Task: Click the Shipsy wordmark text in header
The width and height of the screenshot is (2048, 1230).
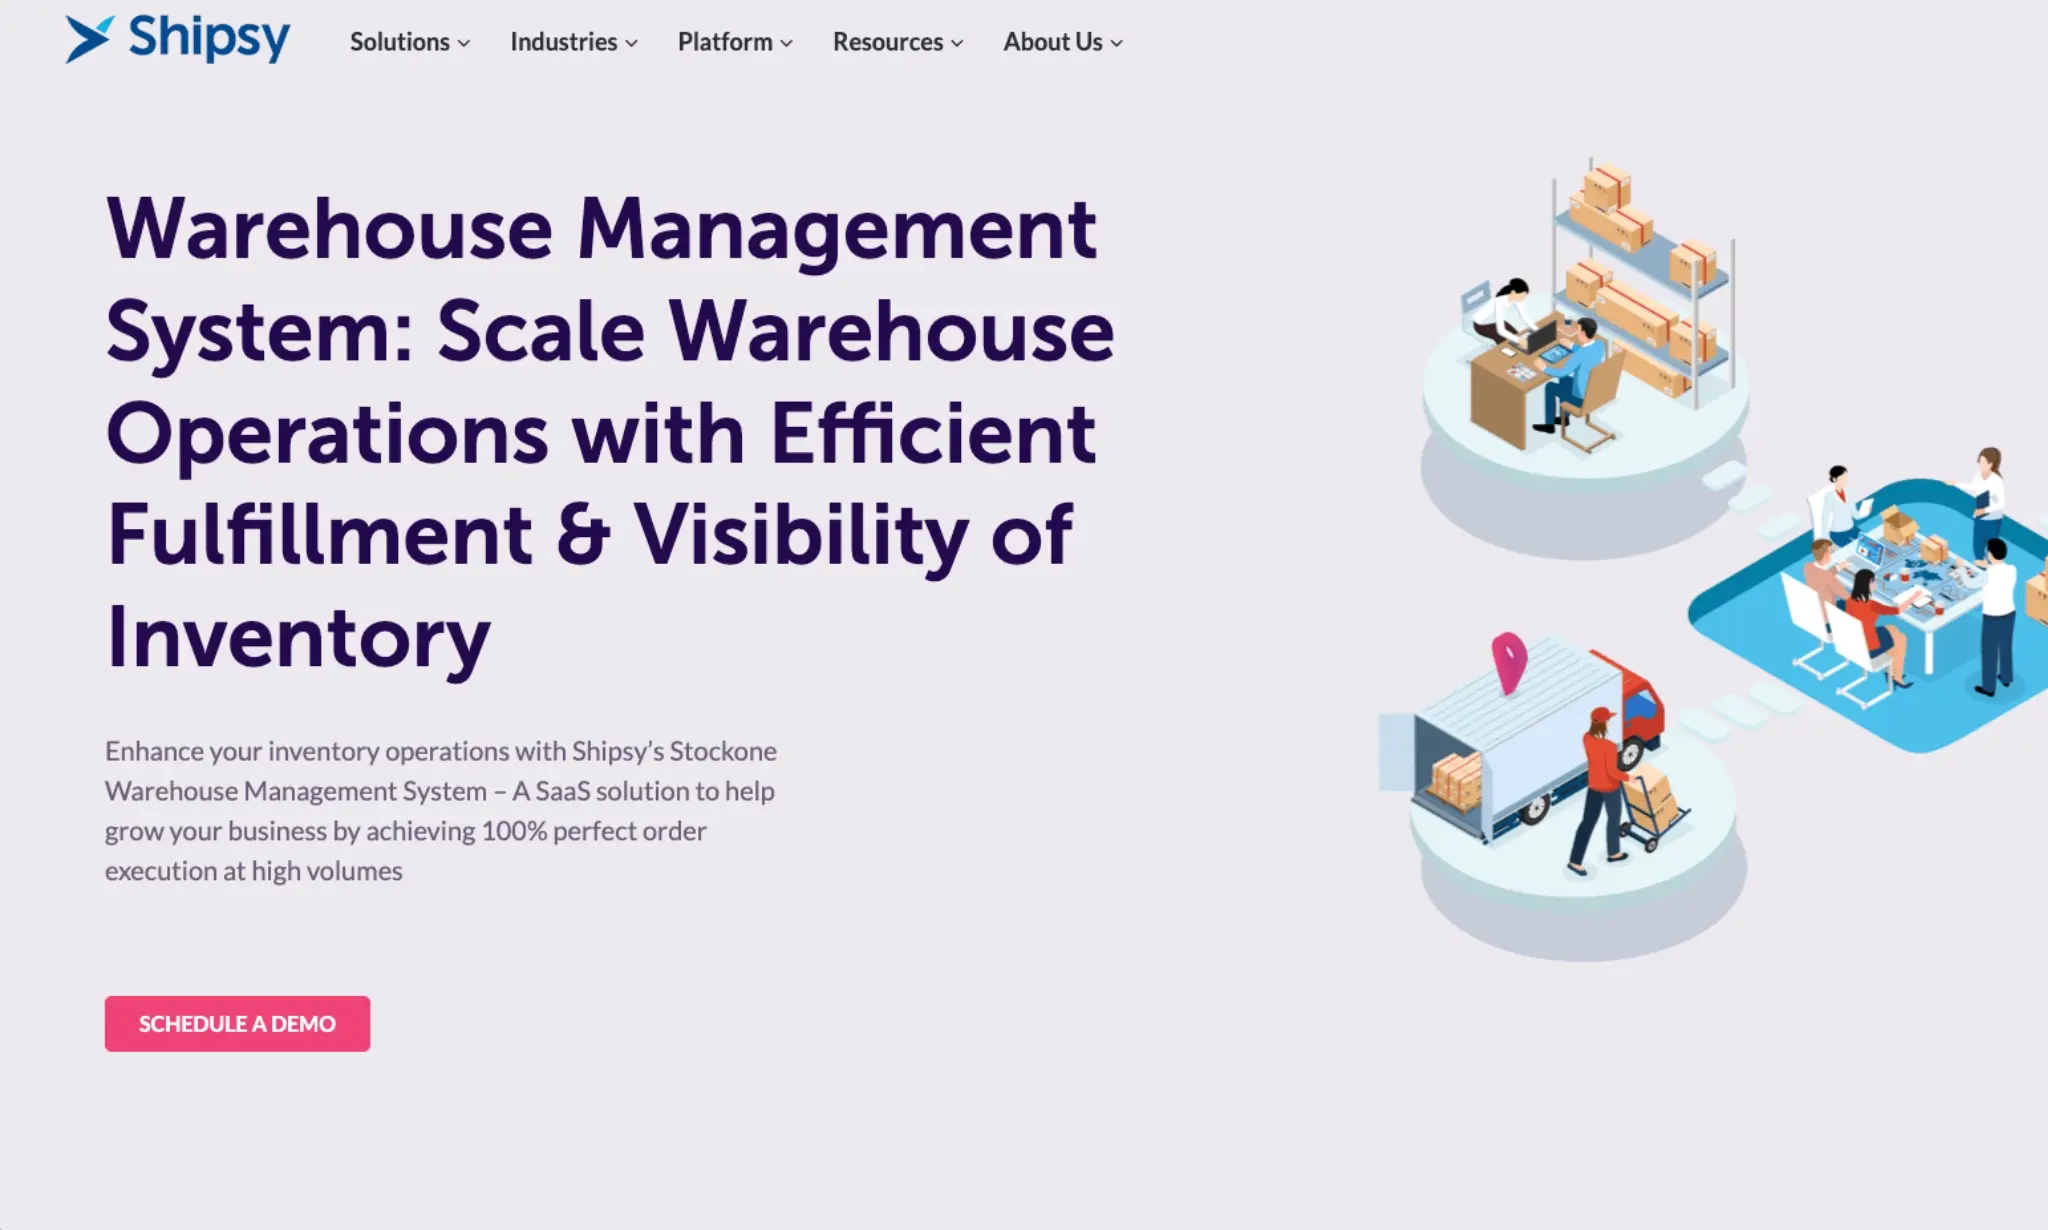Action: [x=209, y=38]
